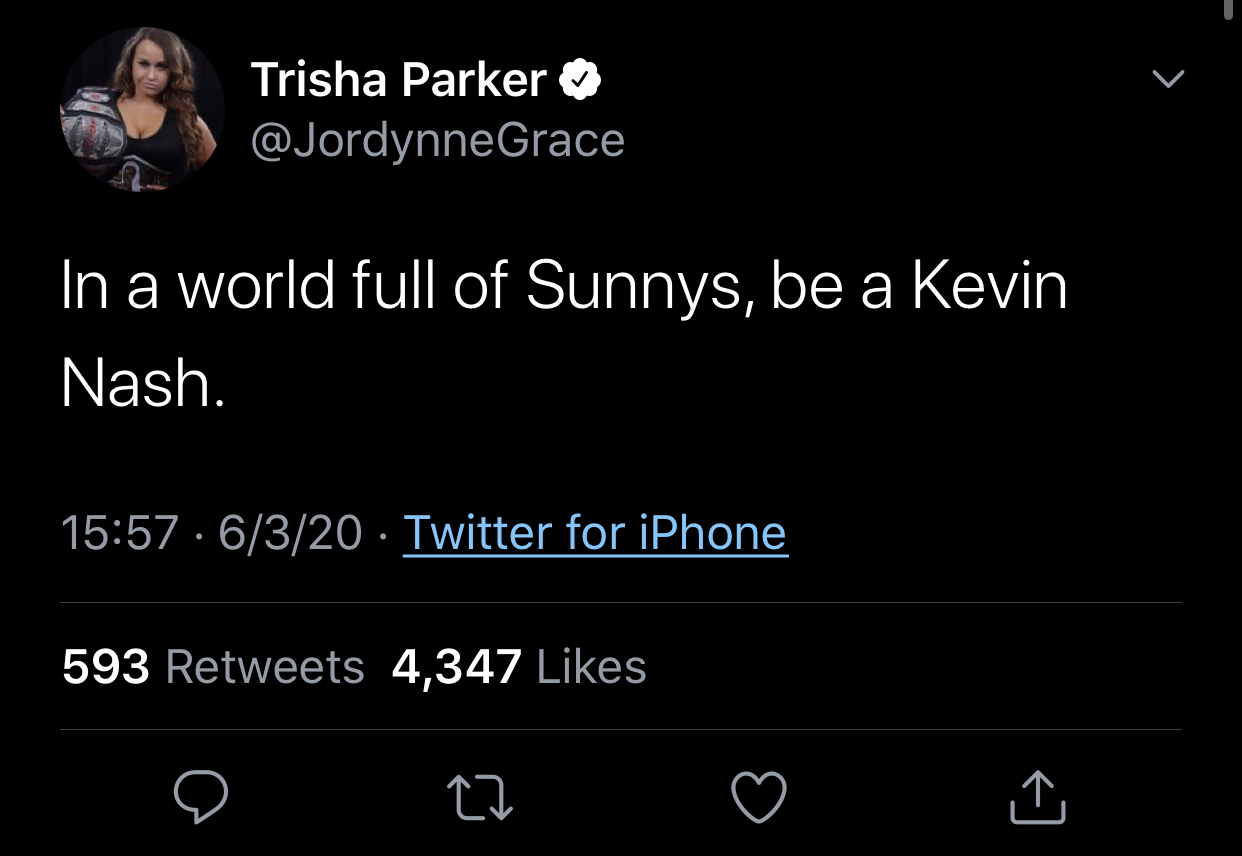The width and height of the screenshot is (1242, 856).
Task: Open the profile picture avatar
Action: click(142, 109)
